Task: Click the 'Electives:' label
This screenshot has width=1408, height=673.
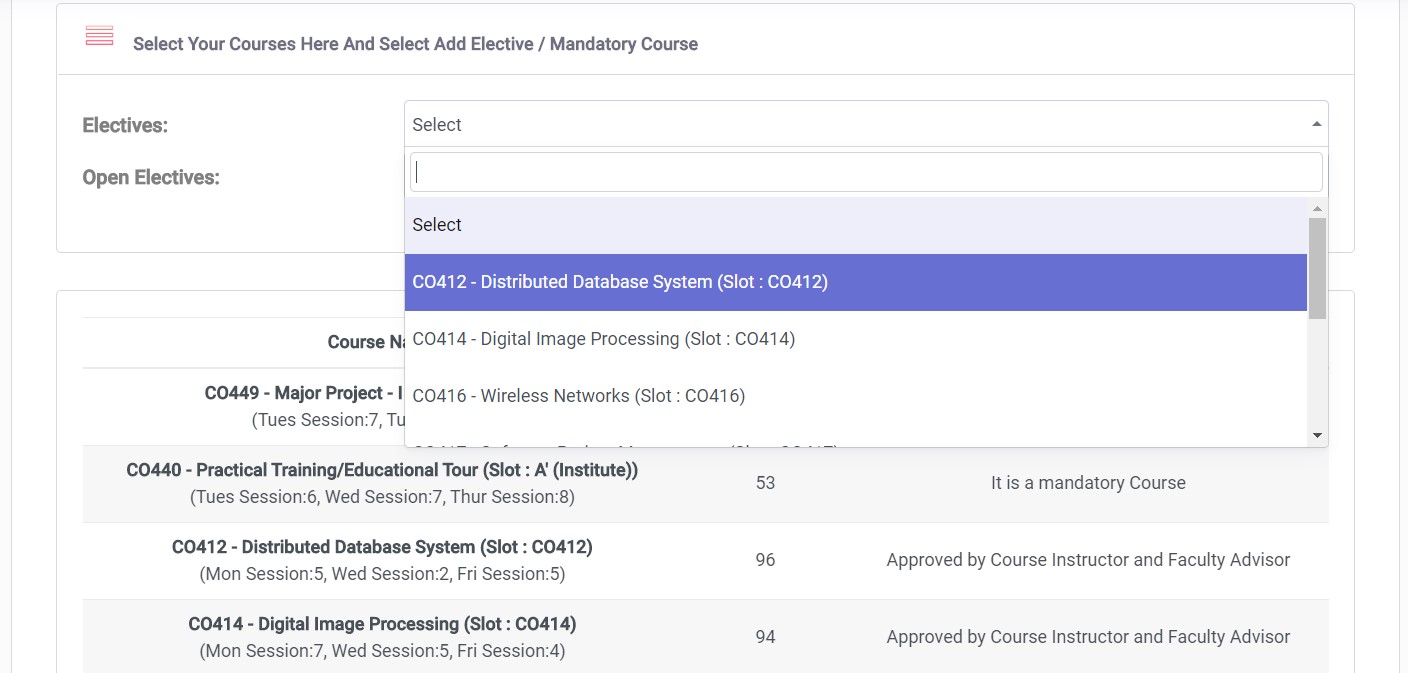Action: coord(125,125)
